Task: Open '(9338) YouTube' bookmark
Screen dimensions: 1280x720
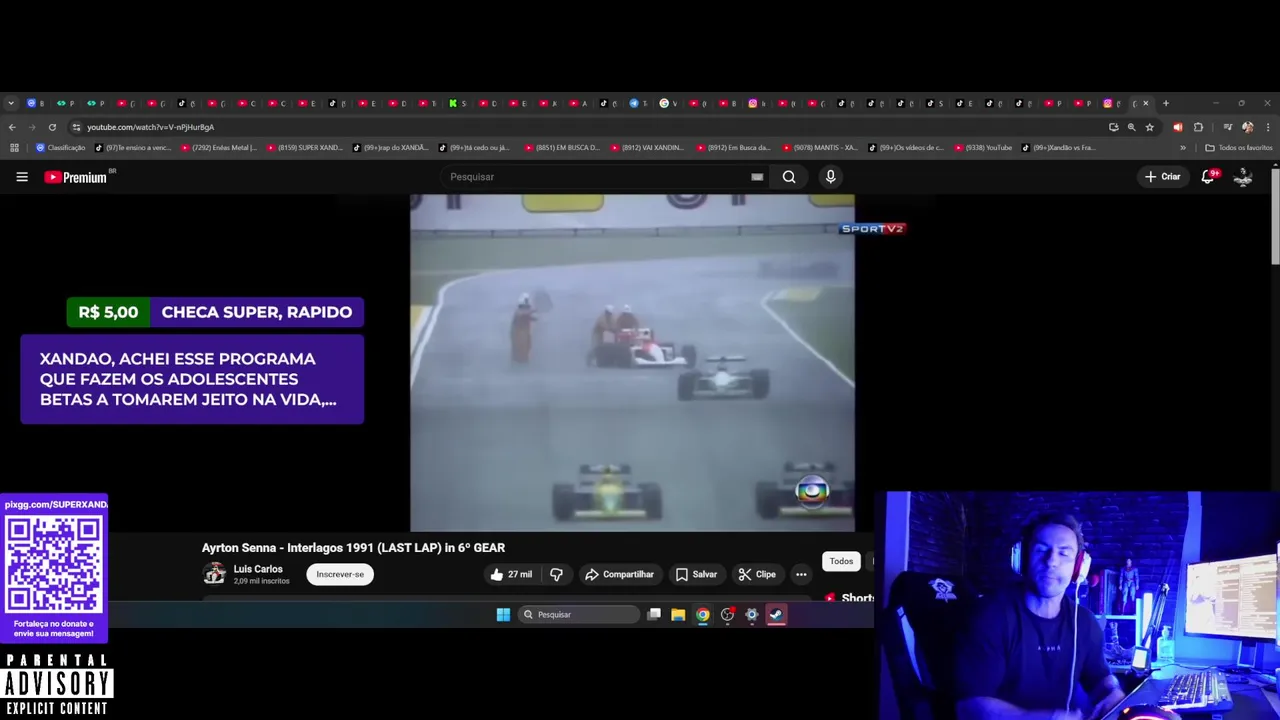Action: 984,148
